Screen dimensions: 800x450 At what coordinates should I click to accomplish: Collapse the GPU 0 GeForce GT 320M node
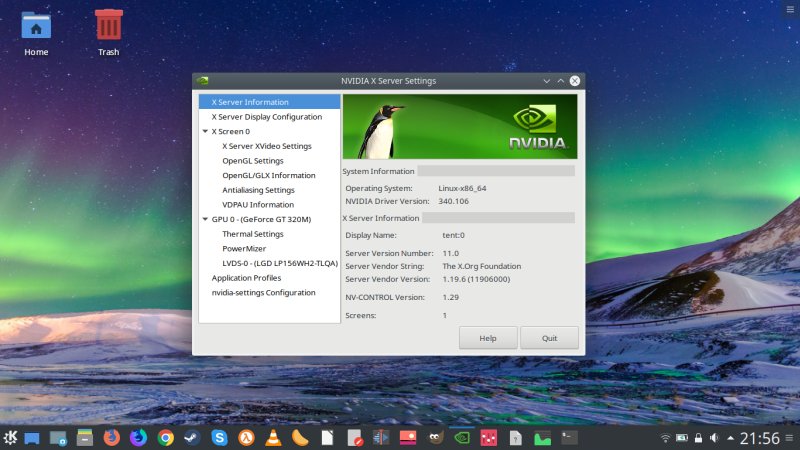[205, 219]
